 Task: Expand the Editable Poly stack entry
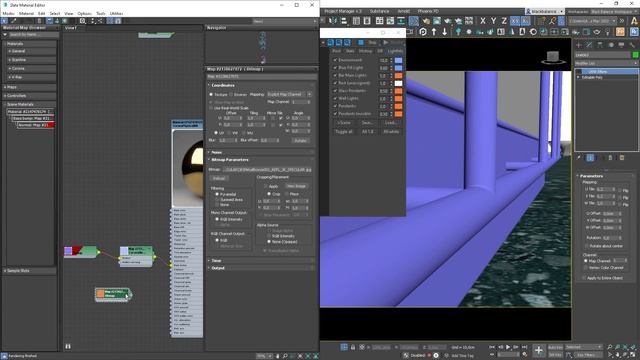pyautogui.click(x=578, y=77)
